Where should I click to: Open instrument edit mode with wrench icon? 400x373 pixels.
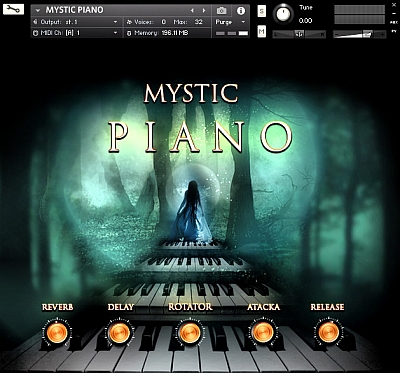click(x=13, y=9)
